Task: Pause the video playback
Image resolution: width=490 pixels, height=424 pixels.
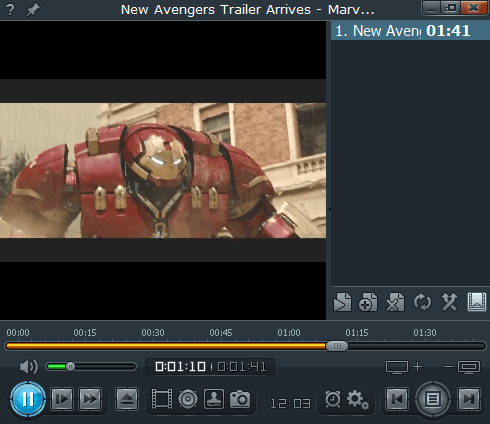Action: [28, 399]
